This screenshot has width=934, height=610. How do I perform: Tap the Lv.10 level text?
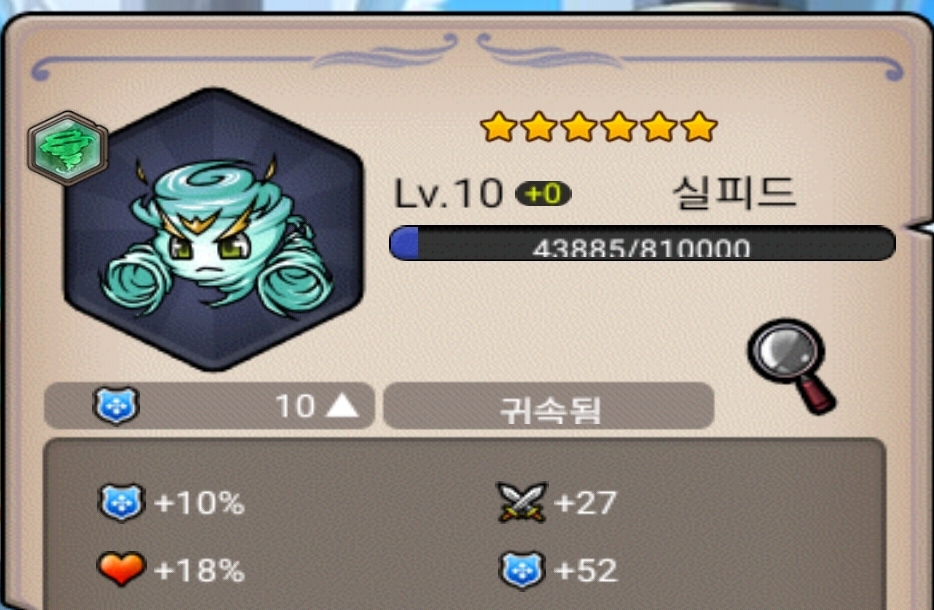coord(449,194)
